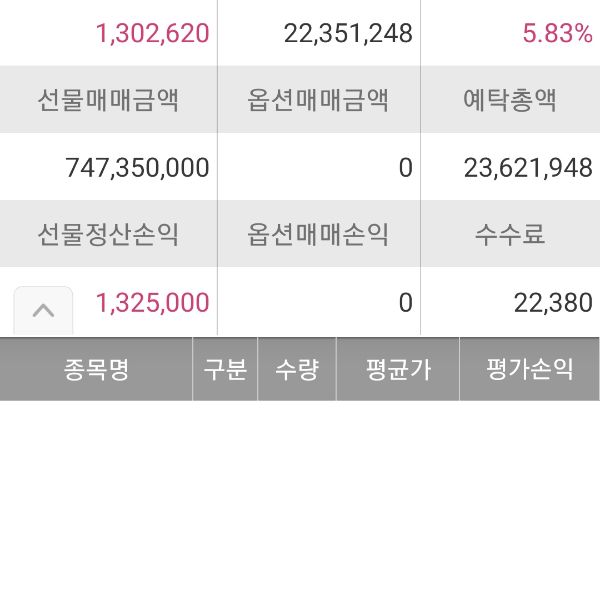This screenshot has width=600, height=600.
Task: Select the 1,325,000 settlement profit value
Action: (x=153, y=303)
